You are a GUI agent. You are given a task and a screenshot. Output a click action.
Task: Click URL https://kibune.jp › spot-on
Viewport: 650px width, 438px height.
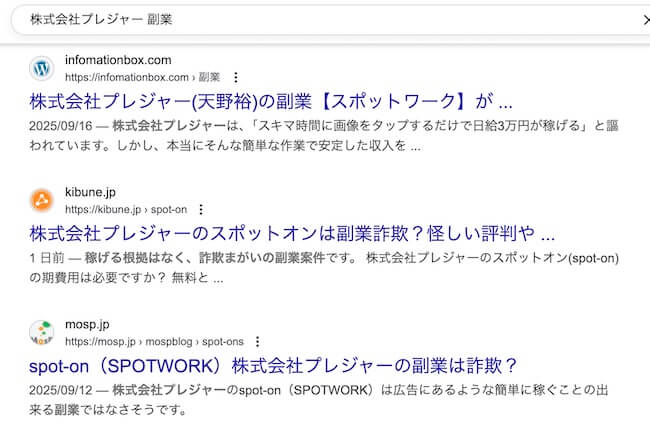[x=126, y=210]
